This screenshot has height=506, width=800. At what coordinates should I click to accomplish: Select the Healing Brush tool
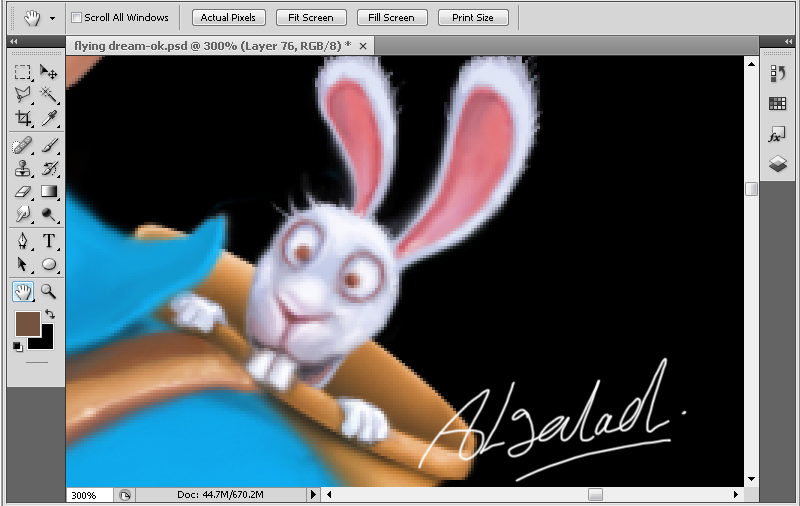coord(22,146)
